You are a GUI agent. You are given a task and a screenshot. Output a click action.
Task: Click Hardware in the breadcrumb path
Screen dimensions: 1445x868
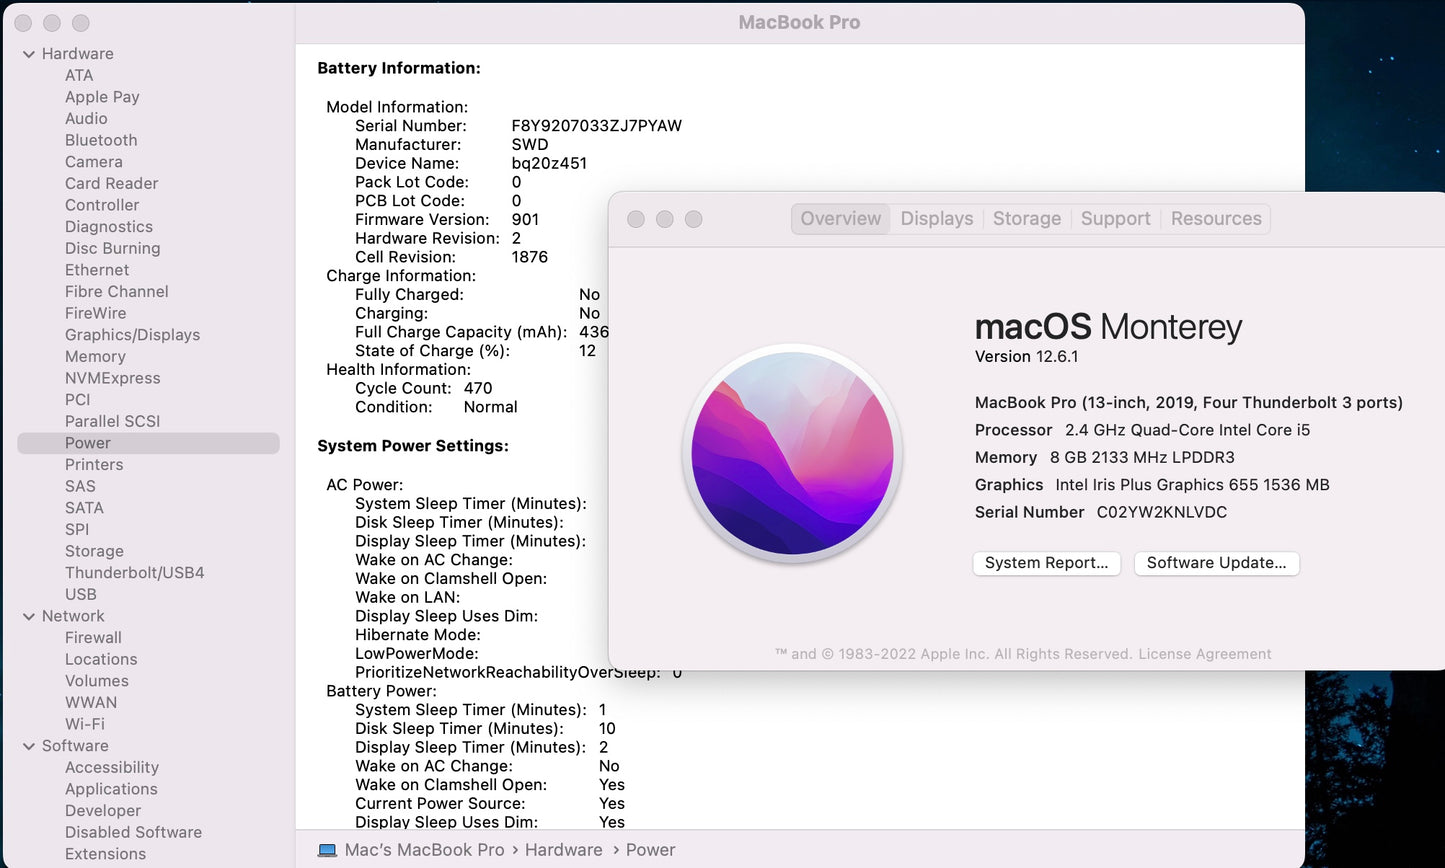tap(563, 849)
